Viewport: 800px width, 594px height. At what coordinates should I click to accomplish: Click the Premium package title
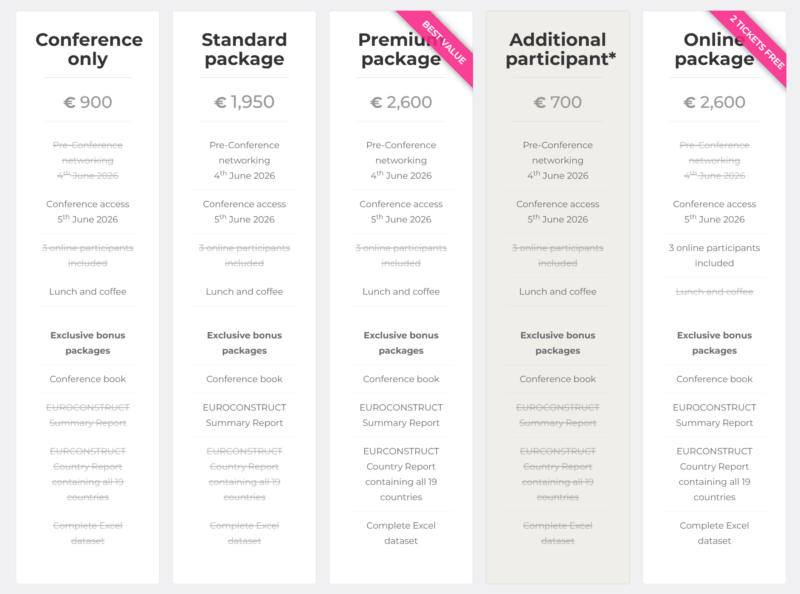(x=398, y=49)
